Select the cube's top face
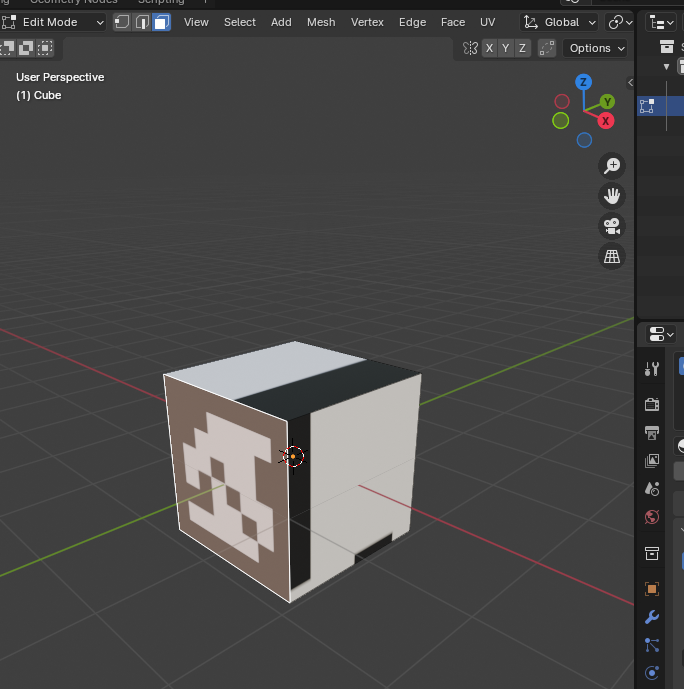The height and width of the screenshot is (689, 684). (x=293, y=381)
